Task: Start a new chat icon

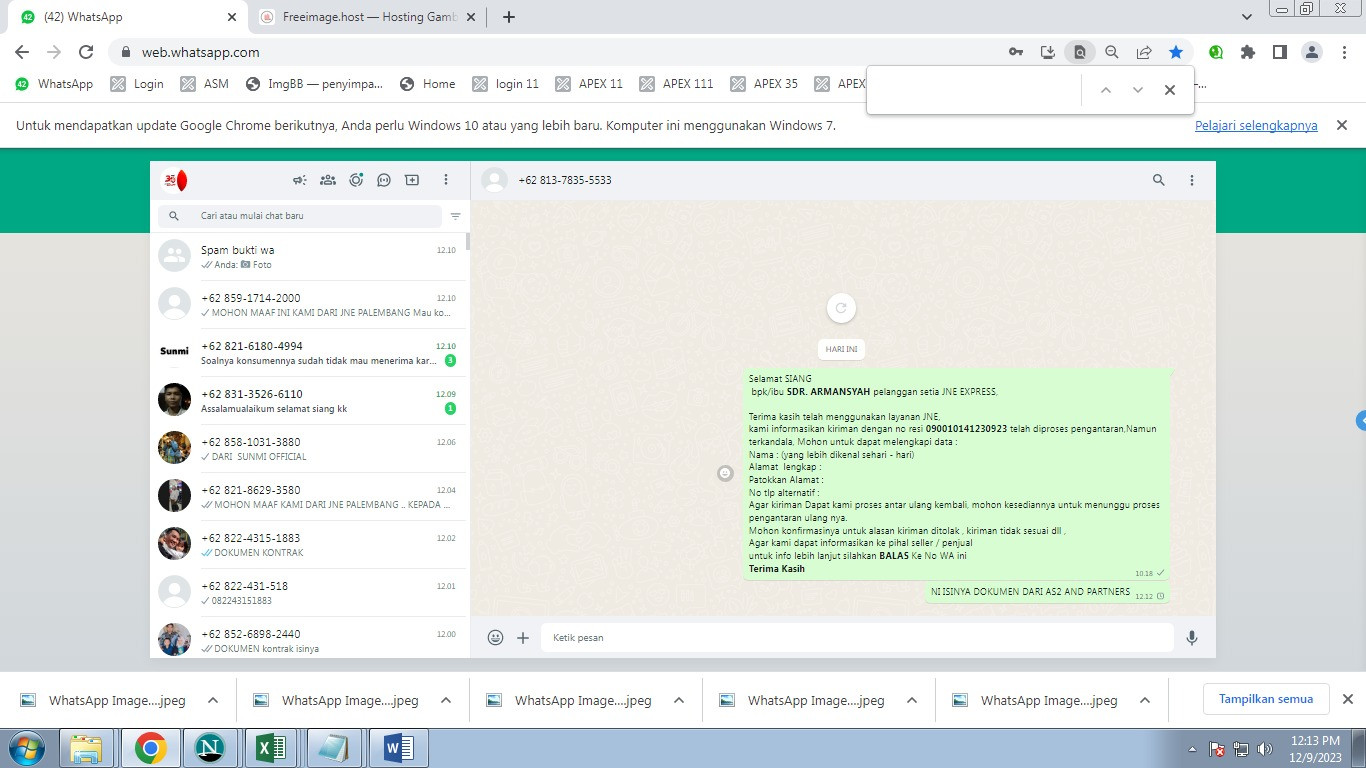Action: (411, 180)
